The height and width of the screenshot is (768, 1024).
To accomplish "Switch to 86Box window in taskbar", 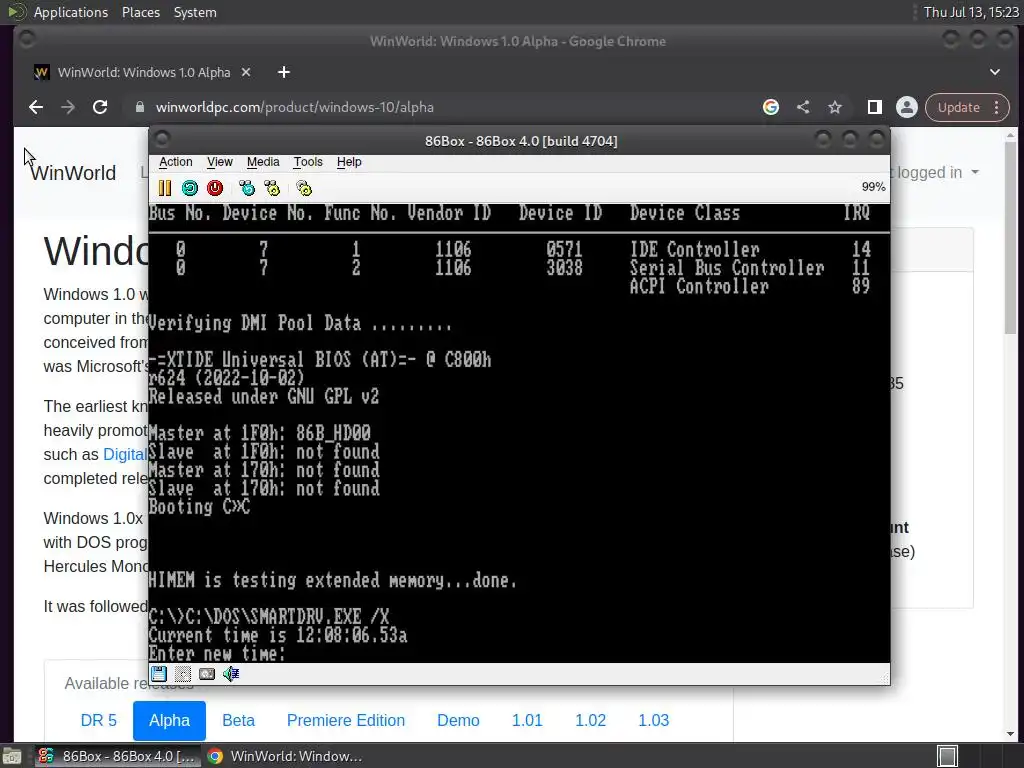I will pos(118,756).
